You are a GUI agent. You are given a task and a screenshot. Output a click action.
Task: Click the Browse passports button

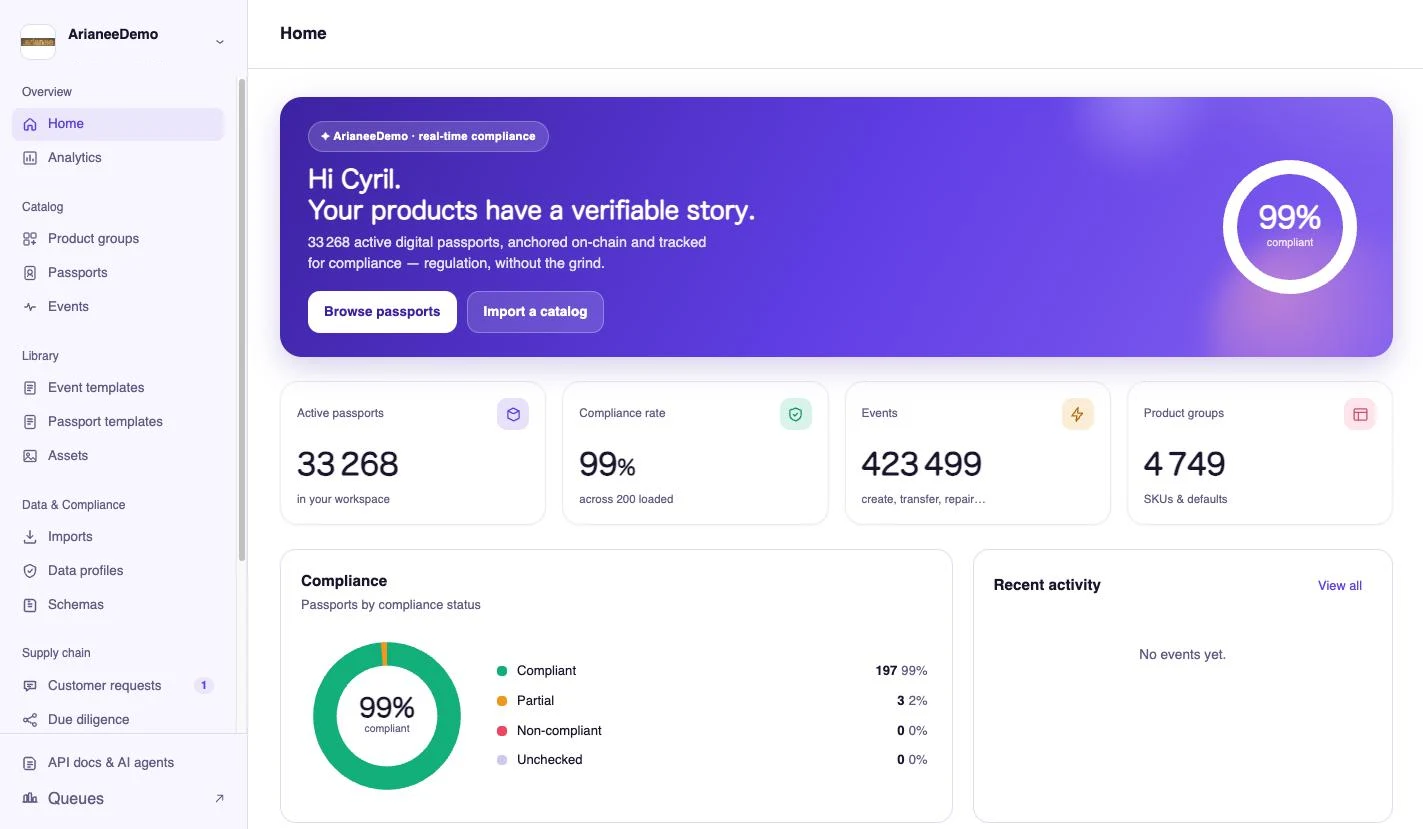tap(382, 312)
